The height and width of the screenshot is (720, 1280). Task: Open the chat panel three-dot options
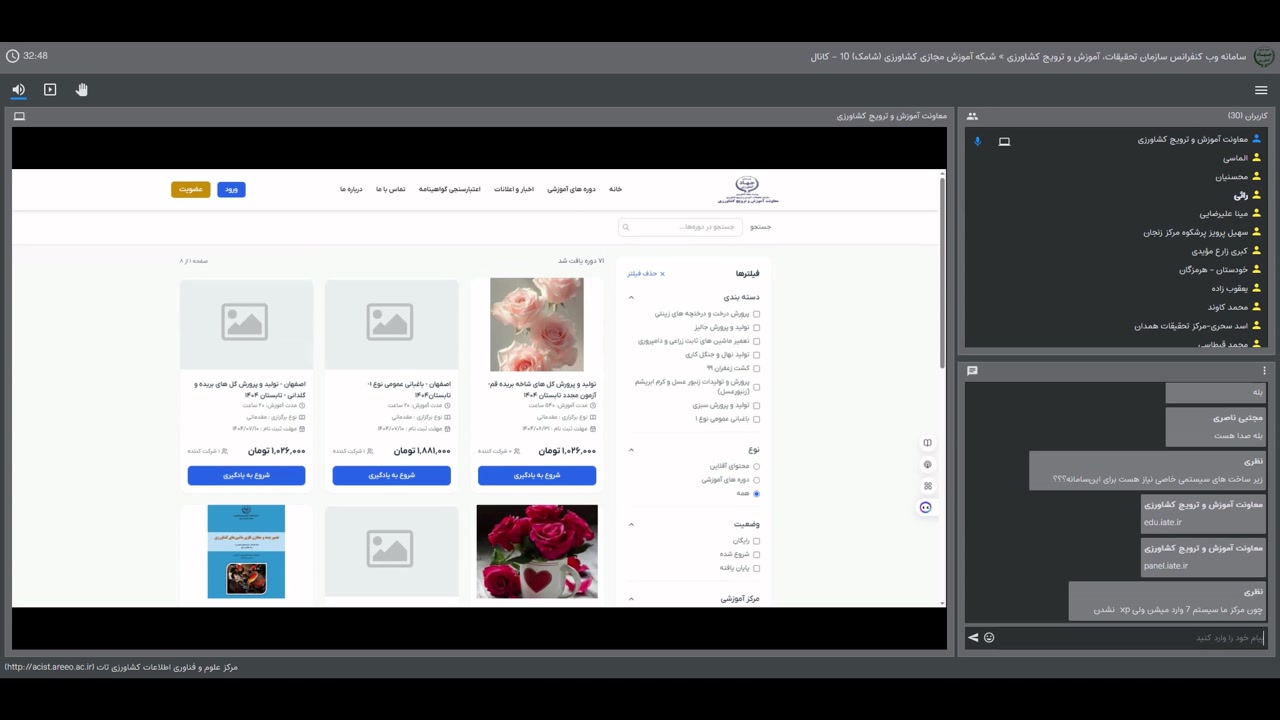(1264, 371)
